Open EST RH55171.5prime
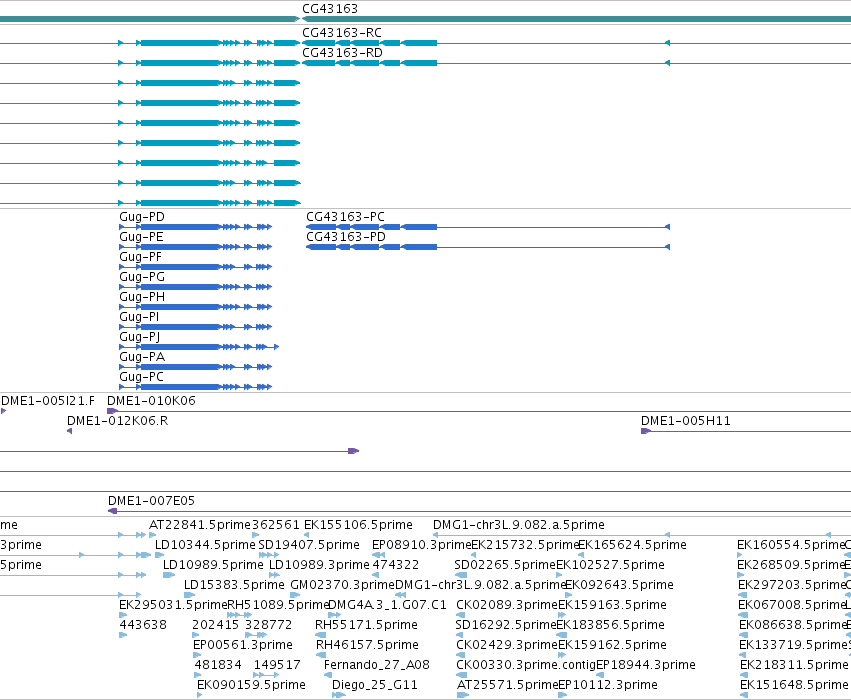This screenshot has width=851, height=700. [366, 625]
